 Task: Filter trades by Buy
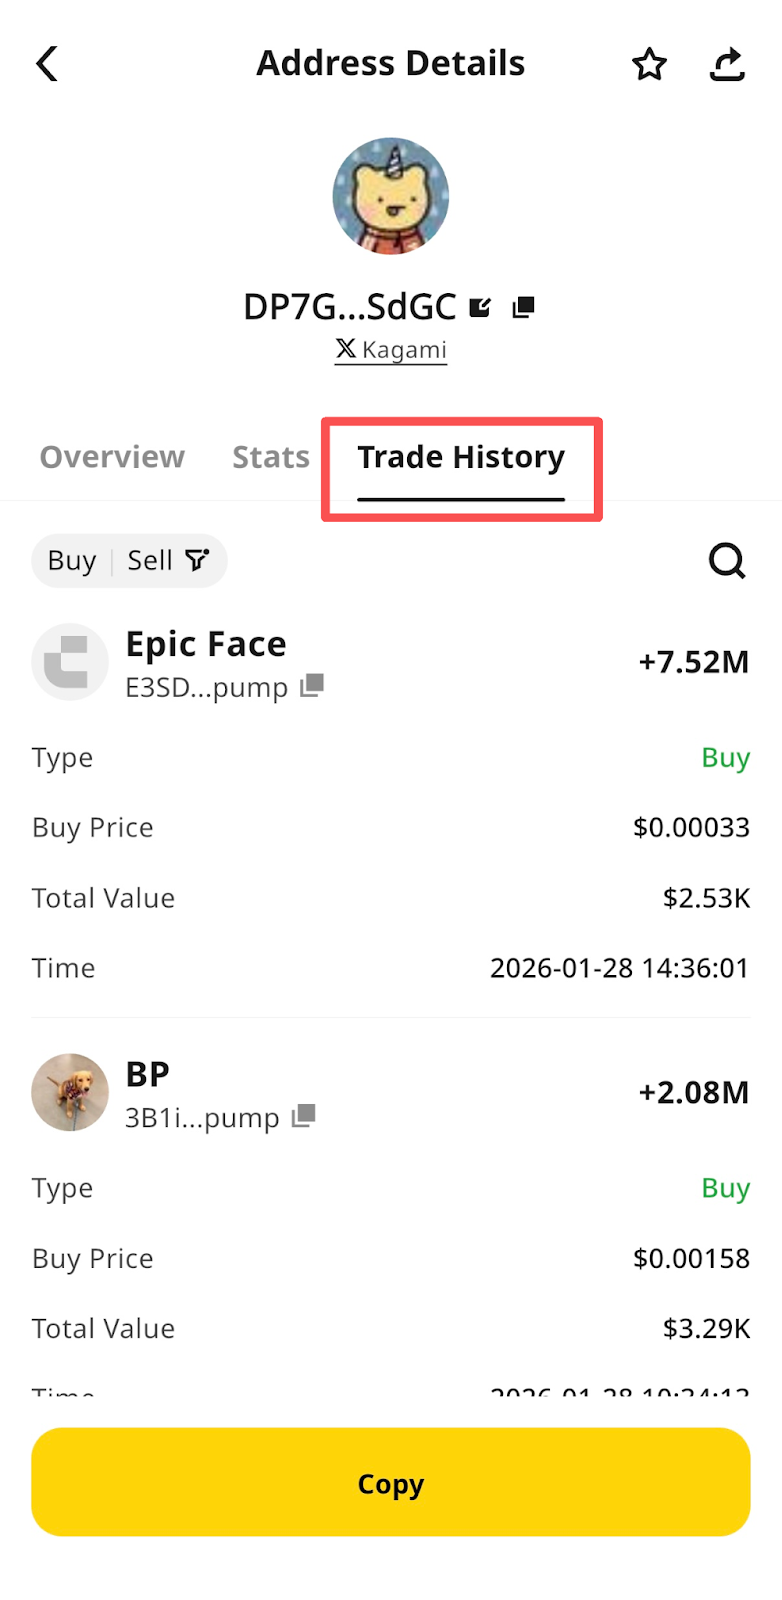(72, 561)
